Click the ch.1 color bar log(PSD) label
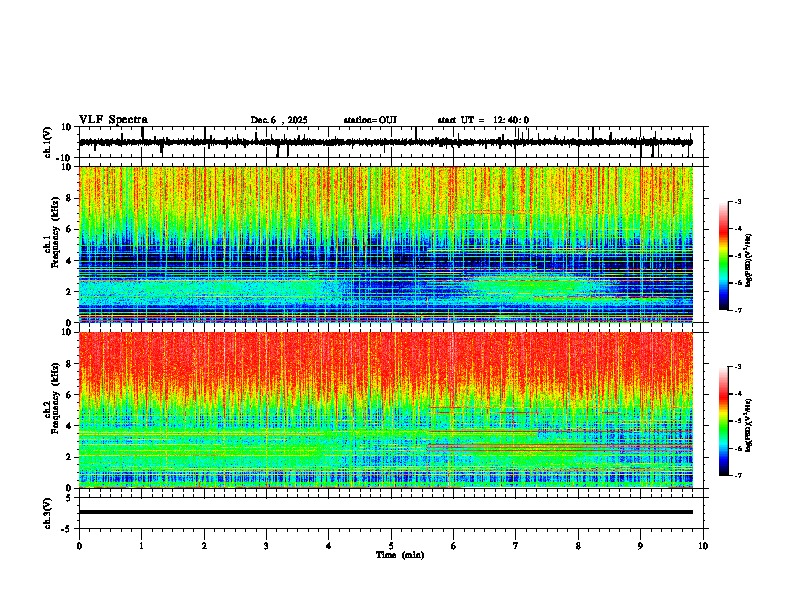Viewport: 792px width, 612px height. tap(749, 261)
